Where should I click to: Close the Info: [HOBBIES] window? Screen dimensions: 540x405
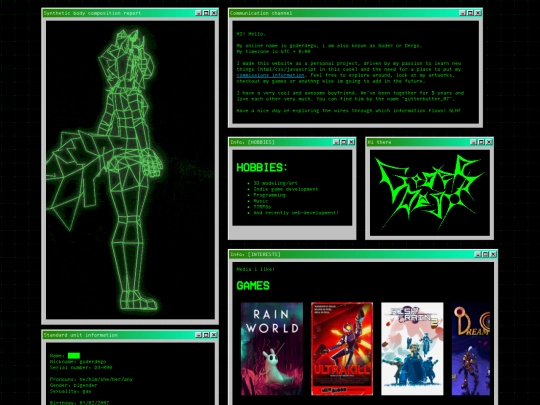point(351,142)
